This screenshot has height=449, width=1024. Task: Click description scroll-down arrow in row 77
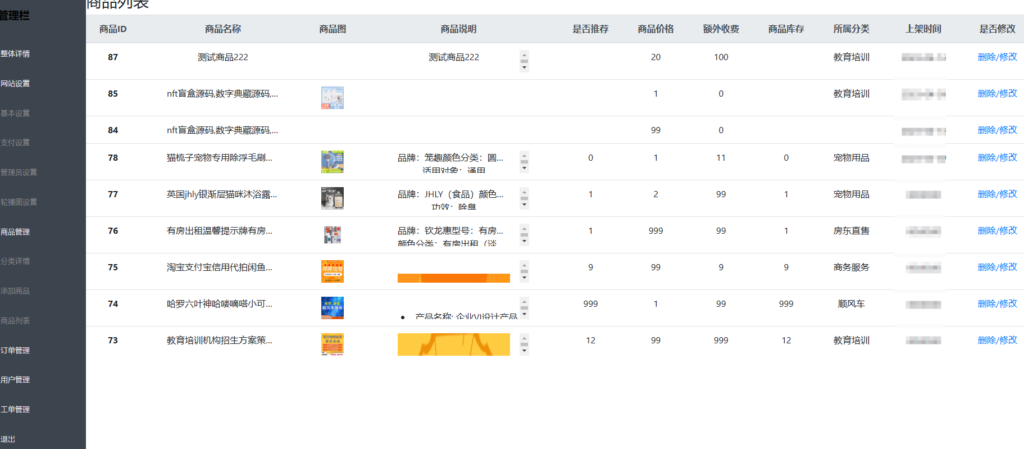pos(524,204)
